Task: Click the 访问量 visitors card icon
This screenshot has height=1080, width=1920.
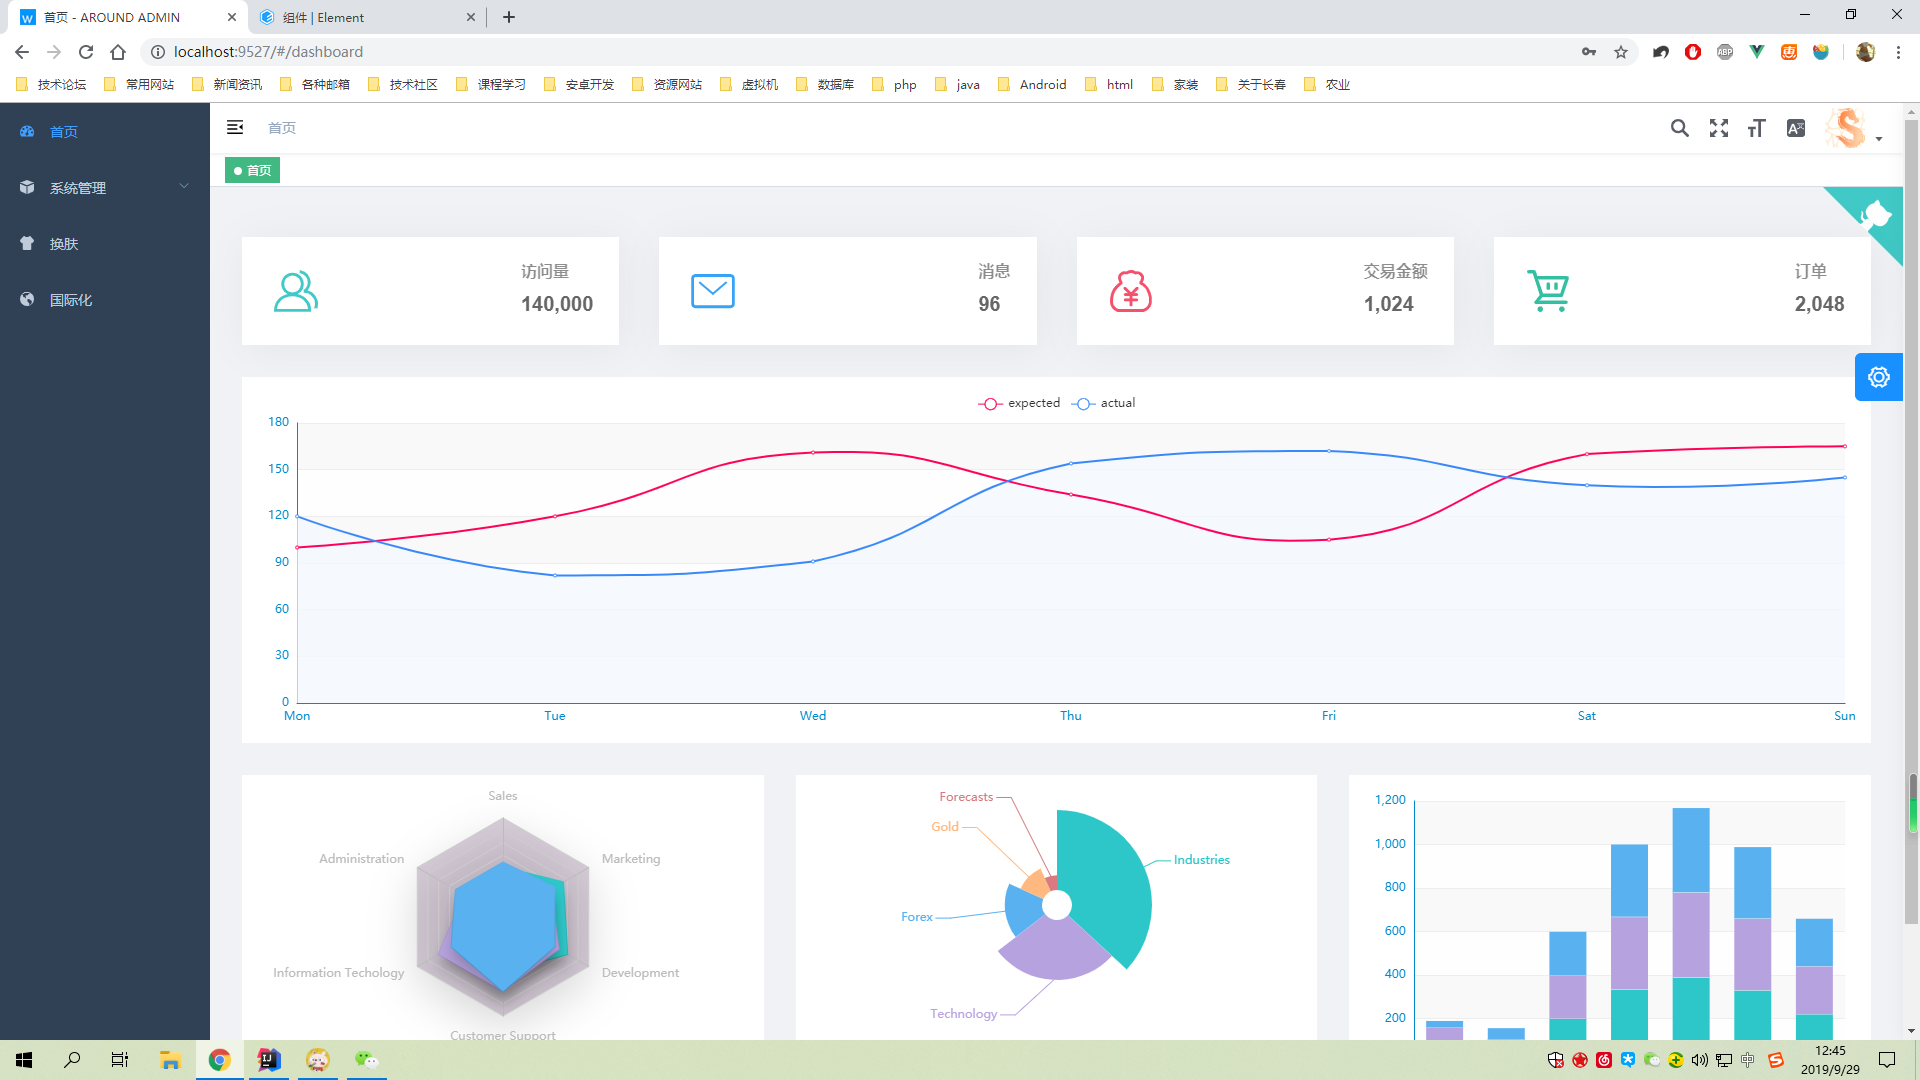Action: [296, 291]
